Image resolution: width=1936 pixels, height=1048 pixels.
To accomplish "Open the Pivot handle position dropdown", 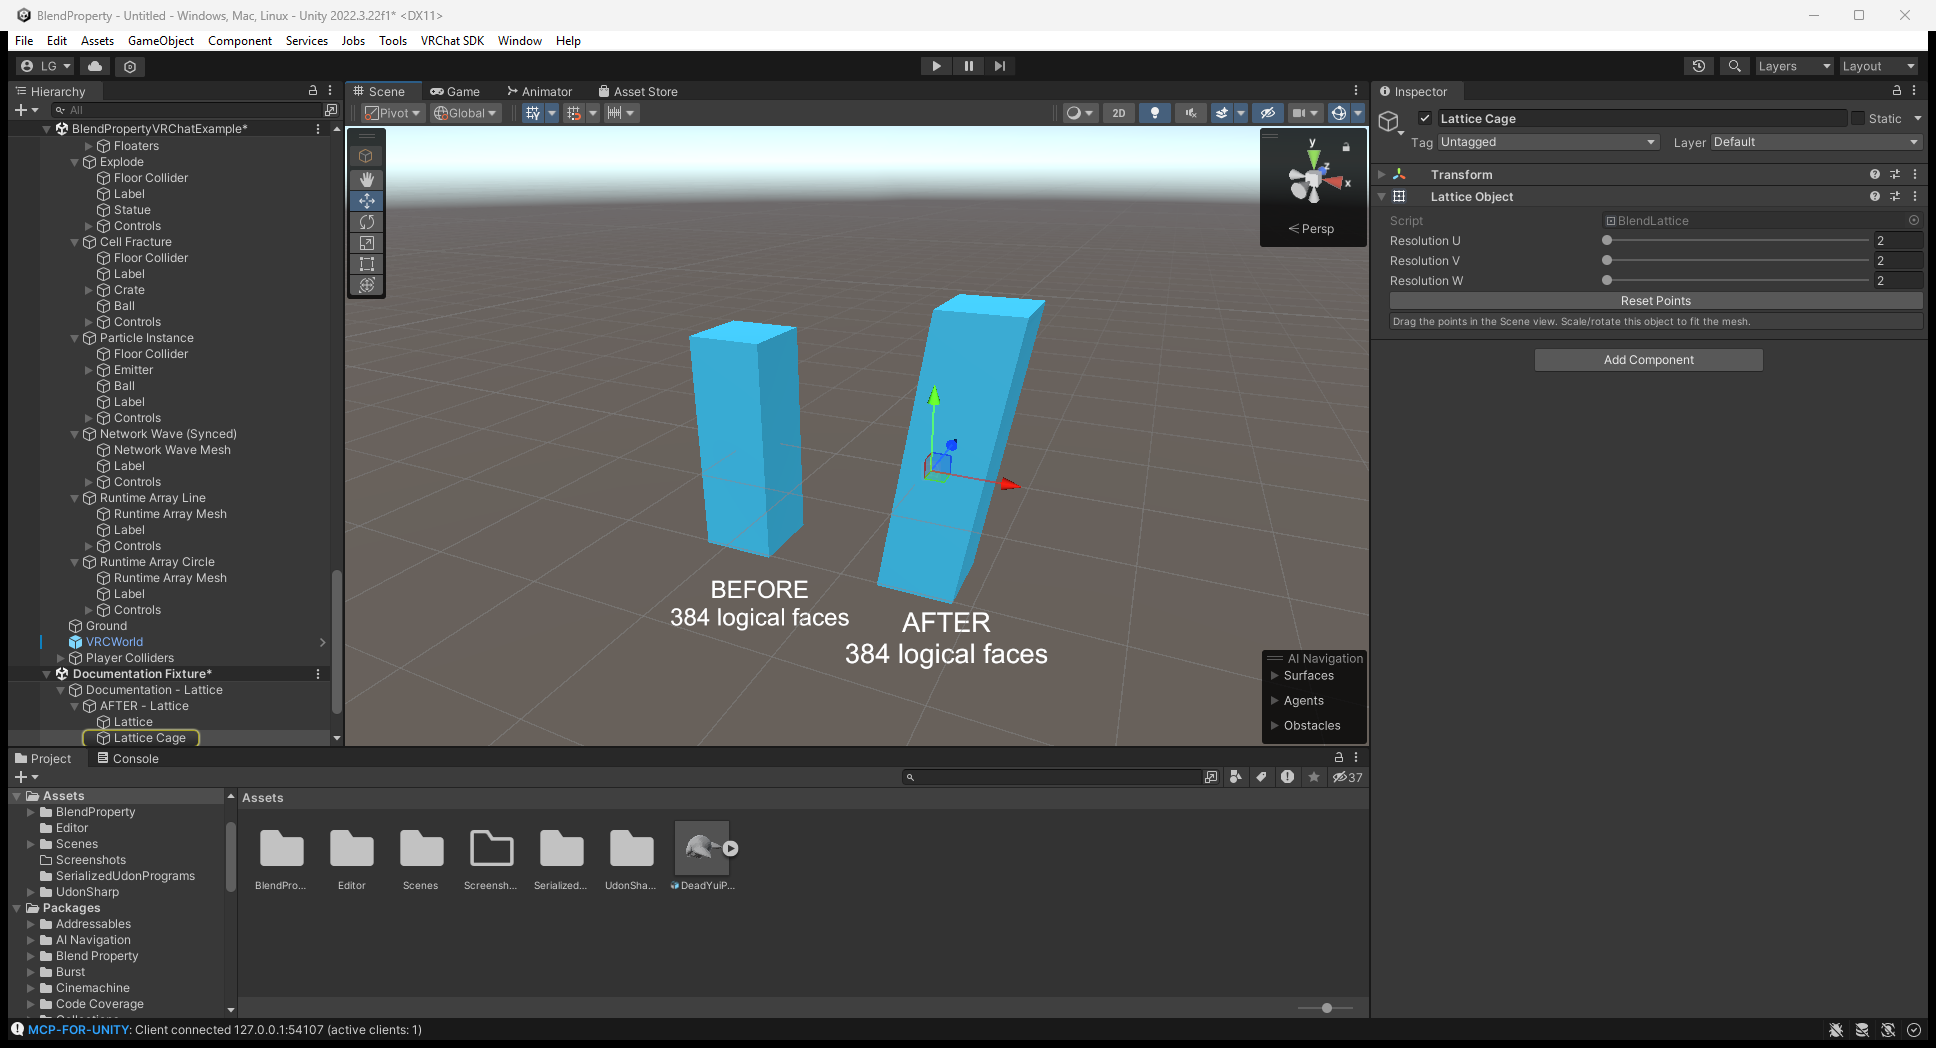I will point(392,113).
